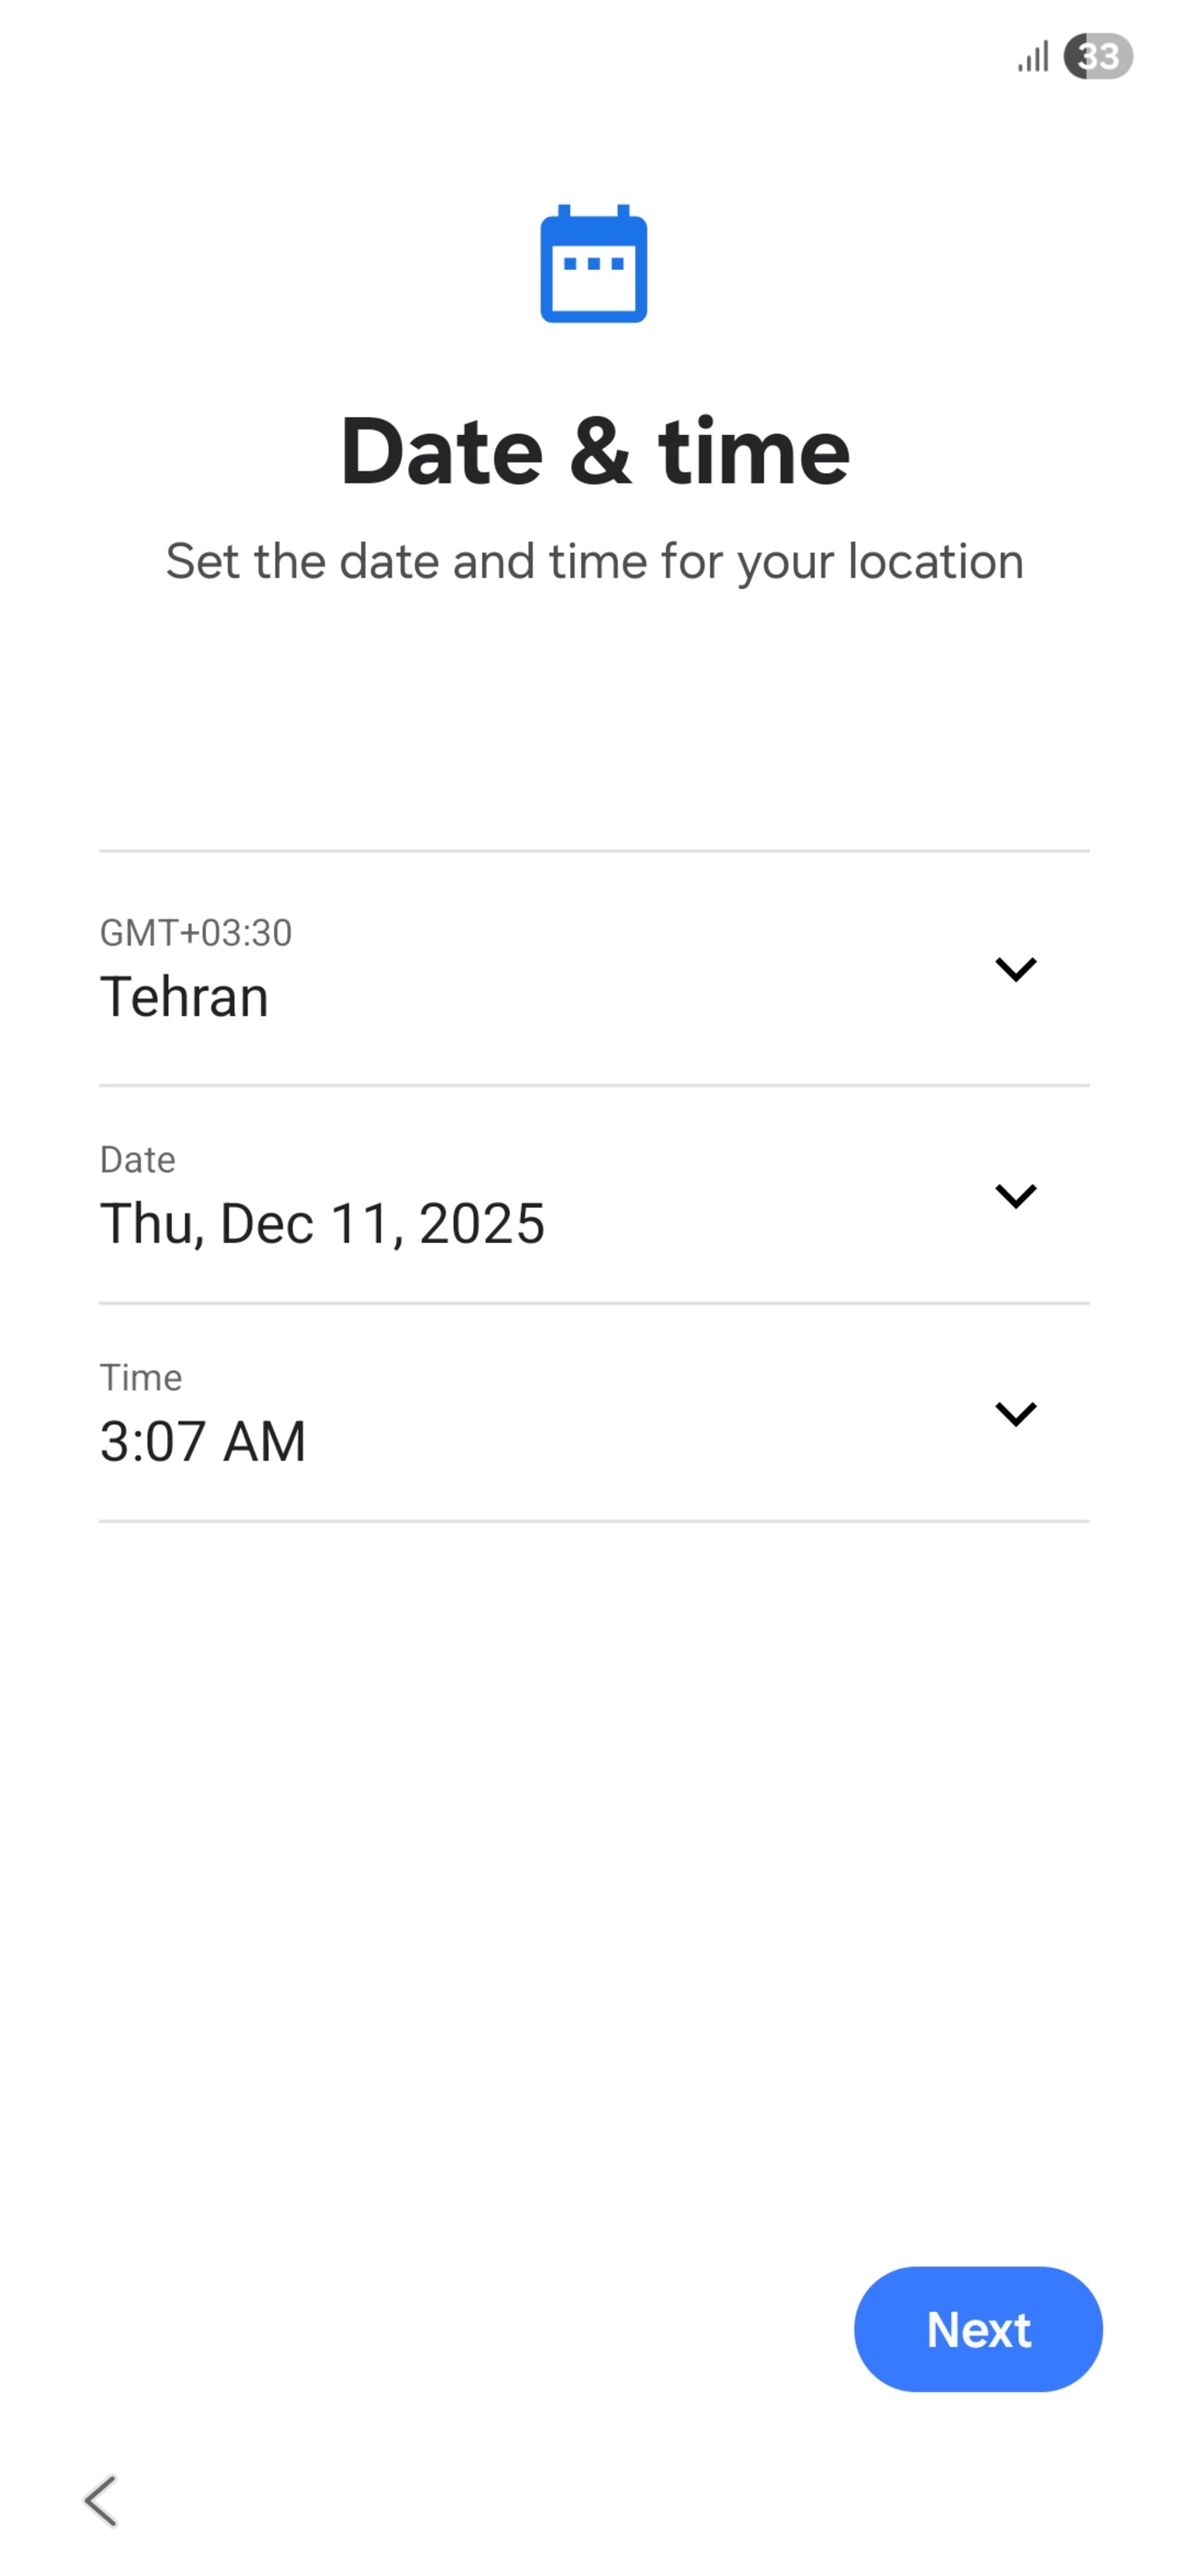Tap the small "Time" field label
The image size is (1189, 2576).
coord(141,1378)
